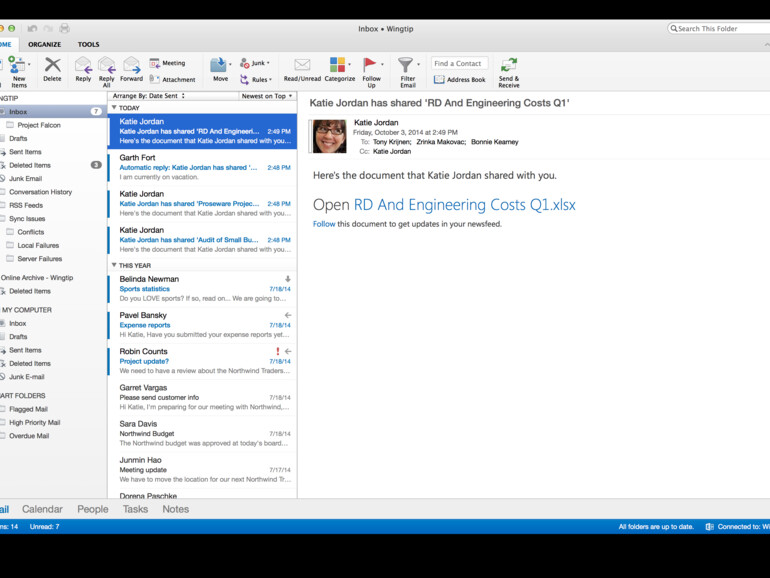770x578 pixels.
Task: Click the Search This Folder field
Action: coord(718,28)
